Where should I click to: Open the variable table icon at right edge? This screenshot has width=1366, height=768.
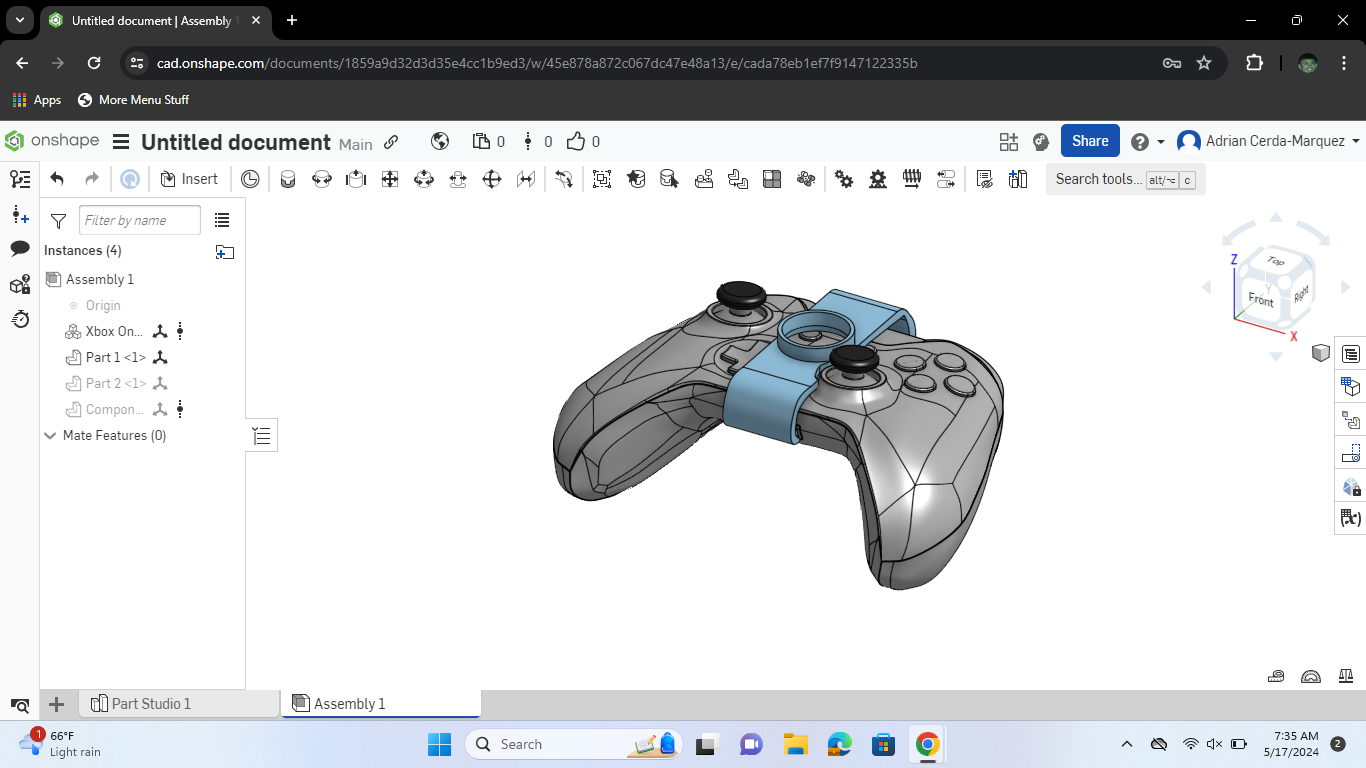[1351, 518]
